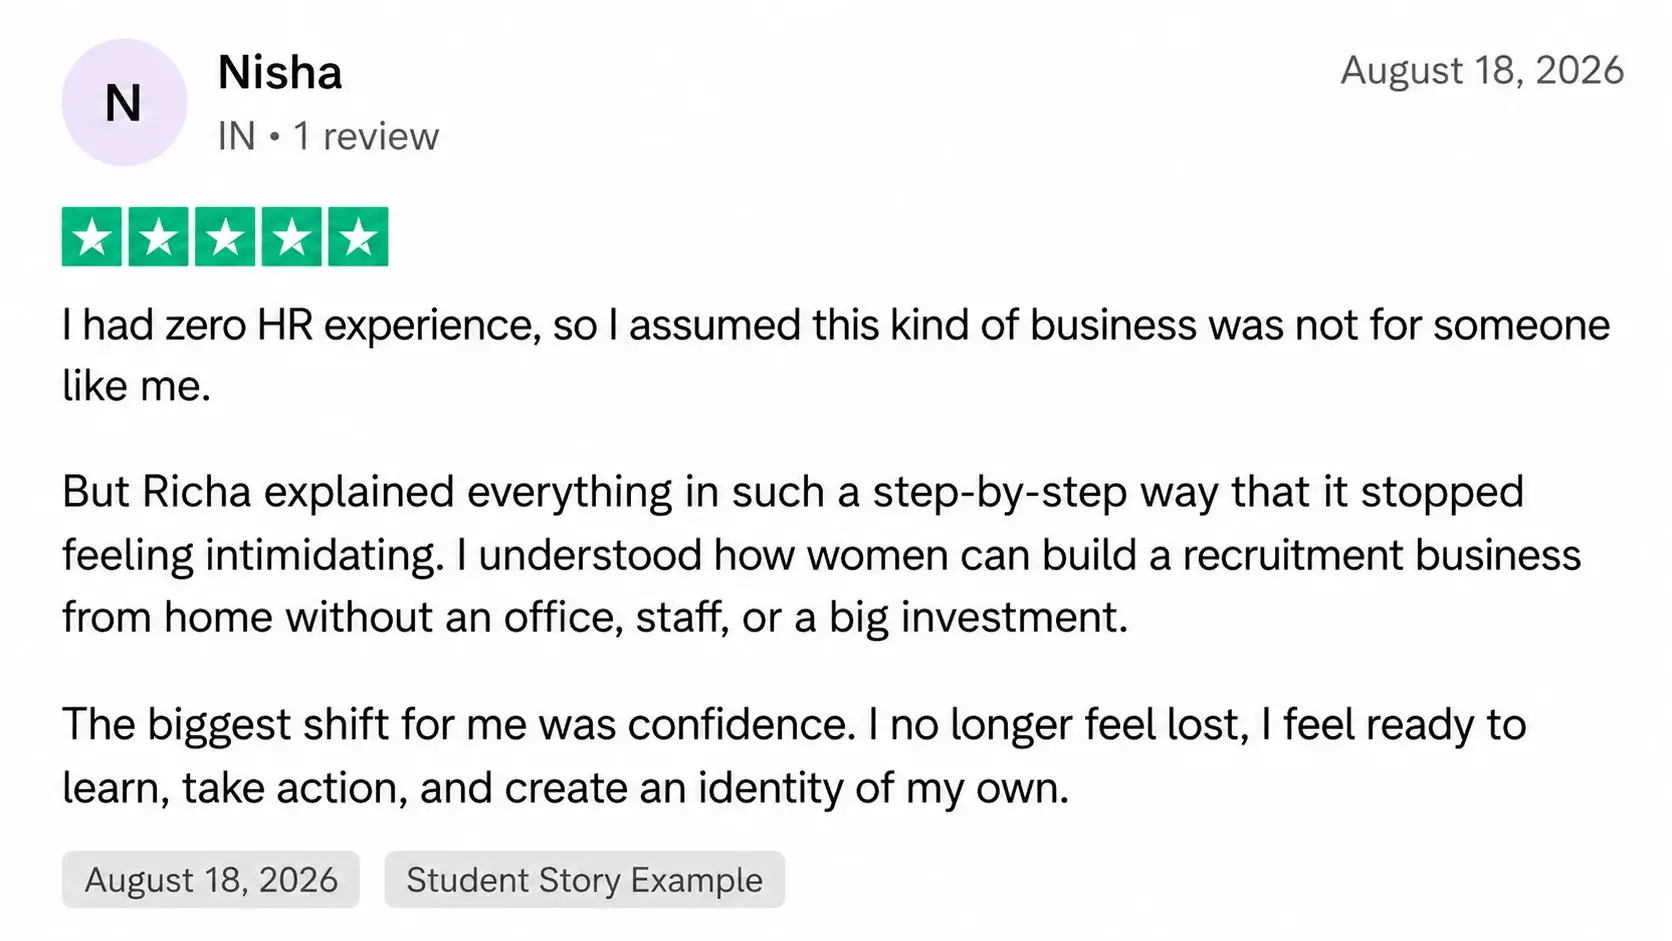Click the '1 review' count text
Viewport: 1672px width, 941px height.
tap(366, 136)
